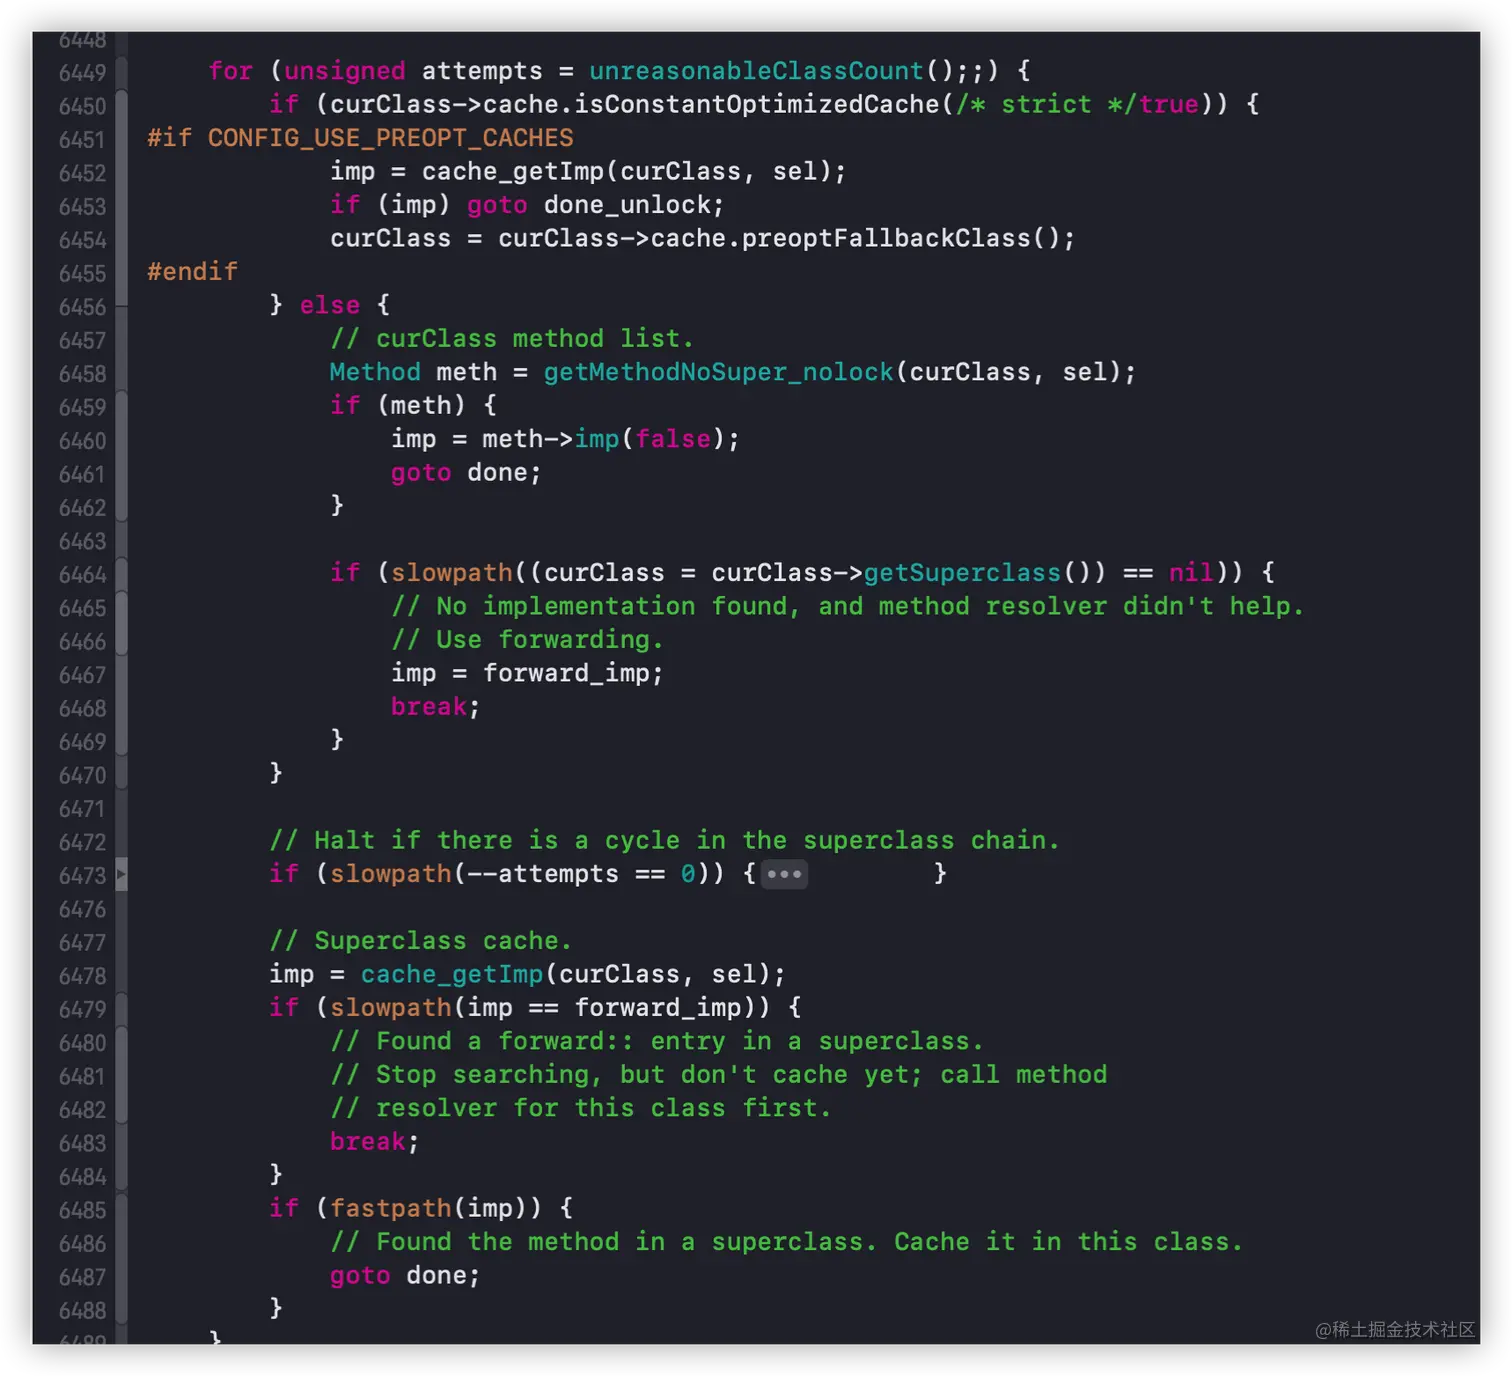The height and width of the screenshot is (1376, 1512).
Task: Click getSuperclass call on line 6464
Action: [x=962, y=573]
